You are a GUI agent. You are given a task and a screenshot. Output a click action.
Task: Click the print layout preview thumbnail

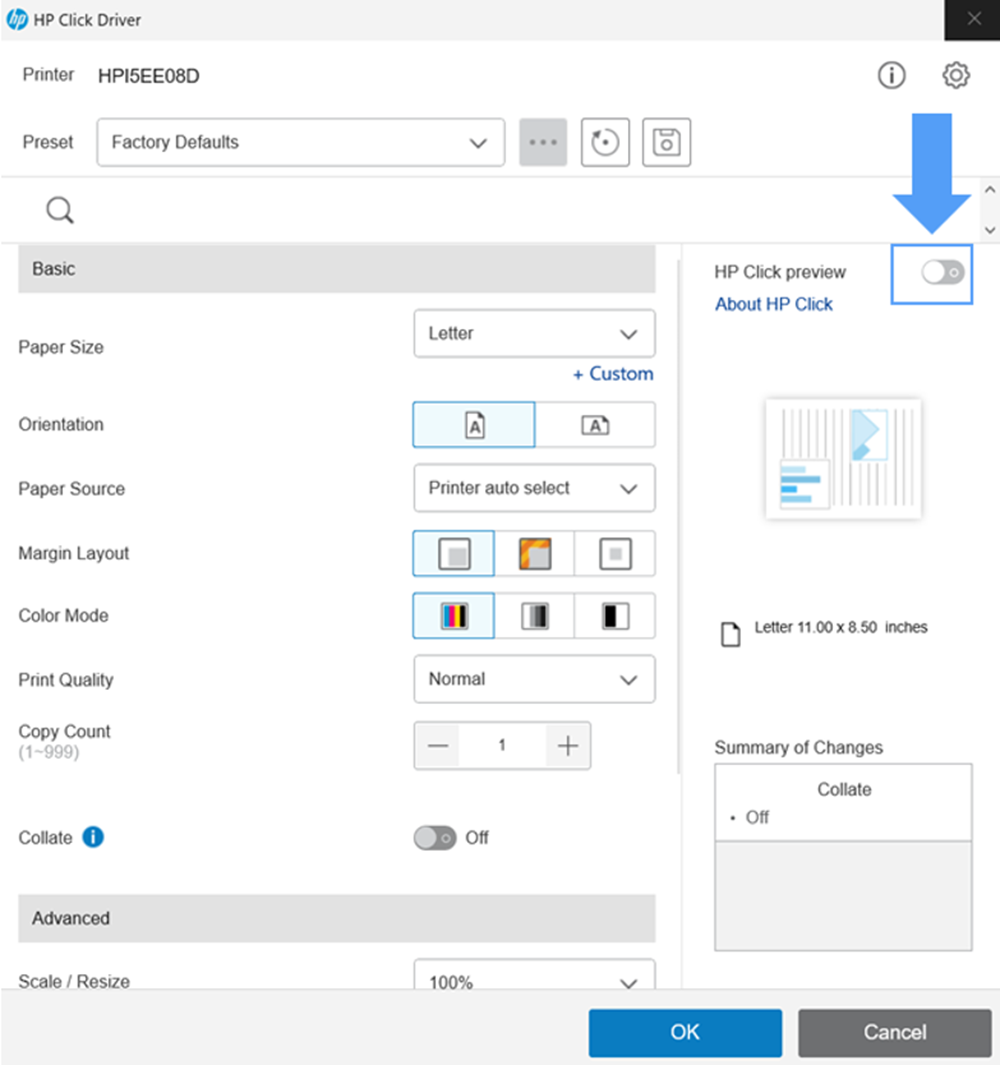click(843, 459)
